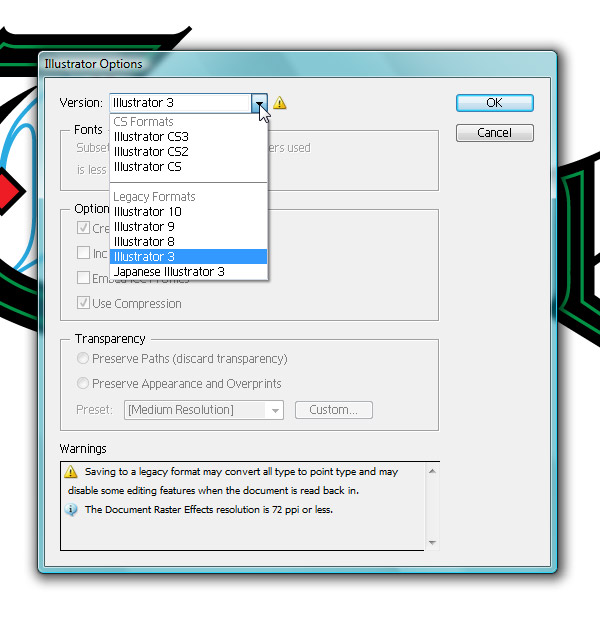
Task: Choose Japanese Illustrator 3 format
Action: pyautogui.click(x=189, y=272)
